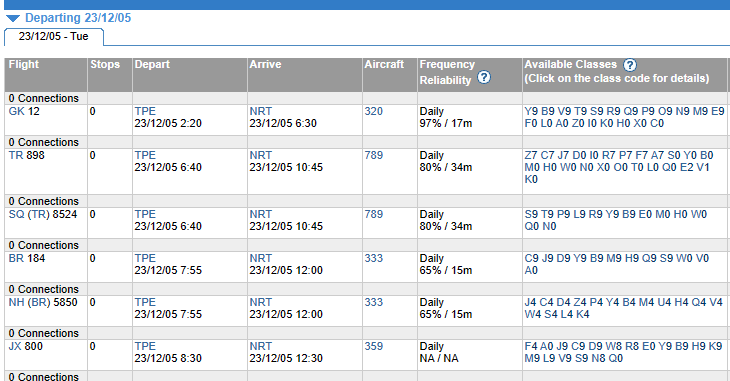Click aircraft 333 for BR 184
Viewport: 730px width, 381px height.
pyautogui.click(x=373, y=258)
